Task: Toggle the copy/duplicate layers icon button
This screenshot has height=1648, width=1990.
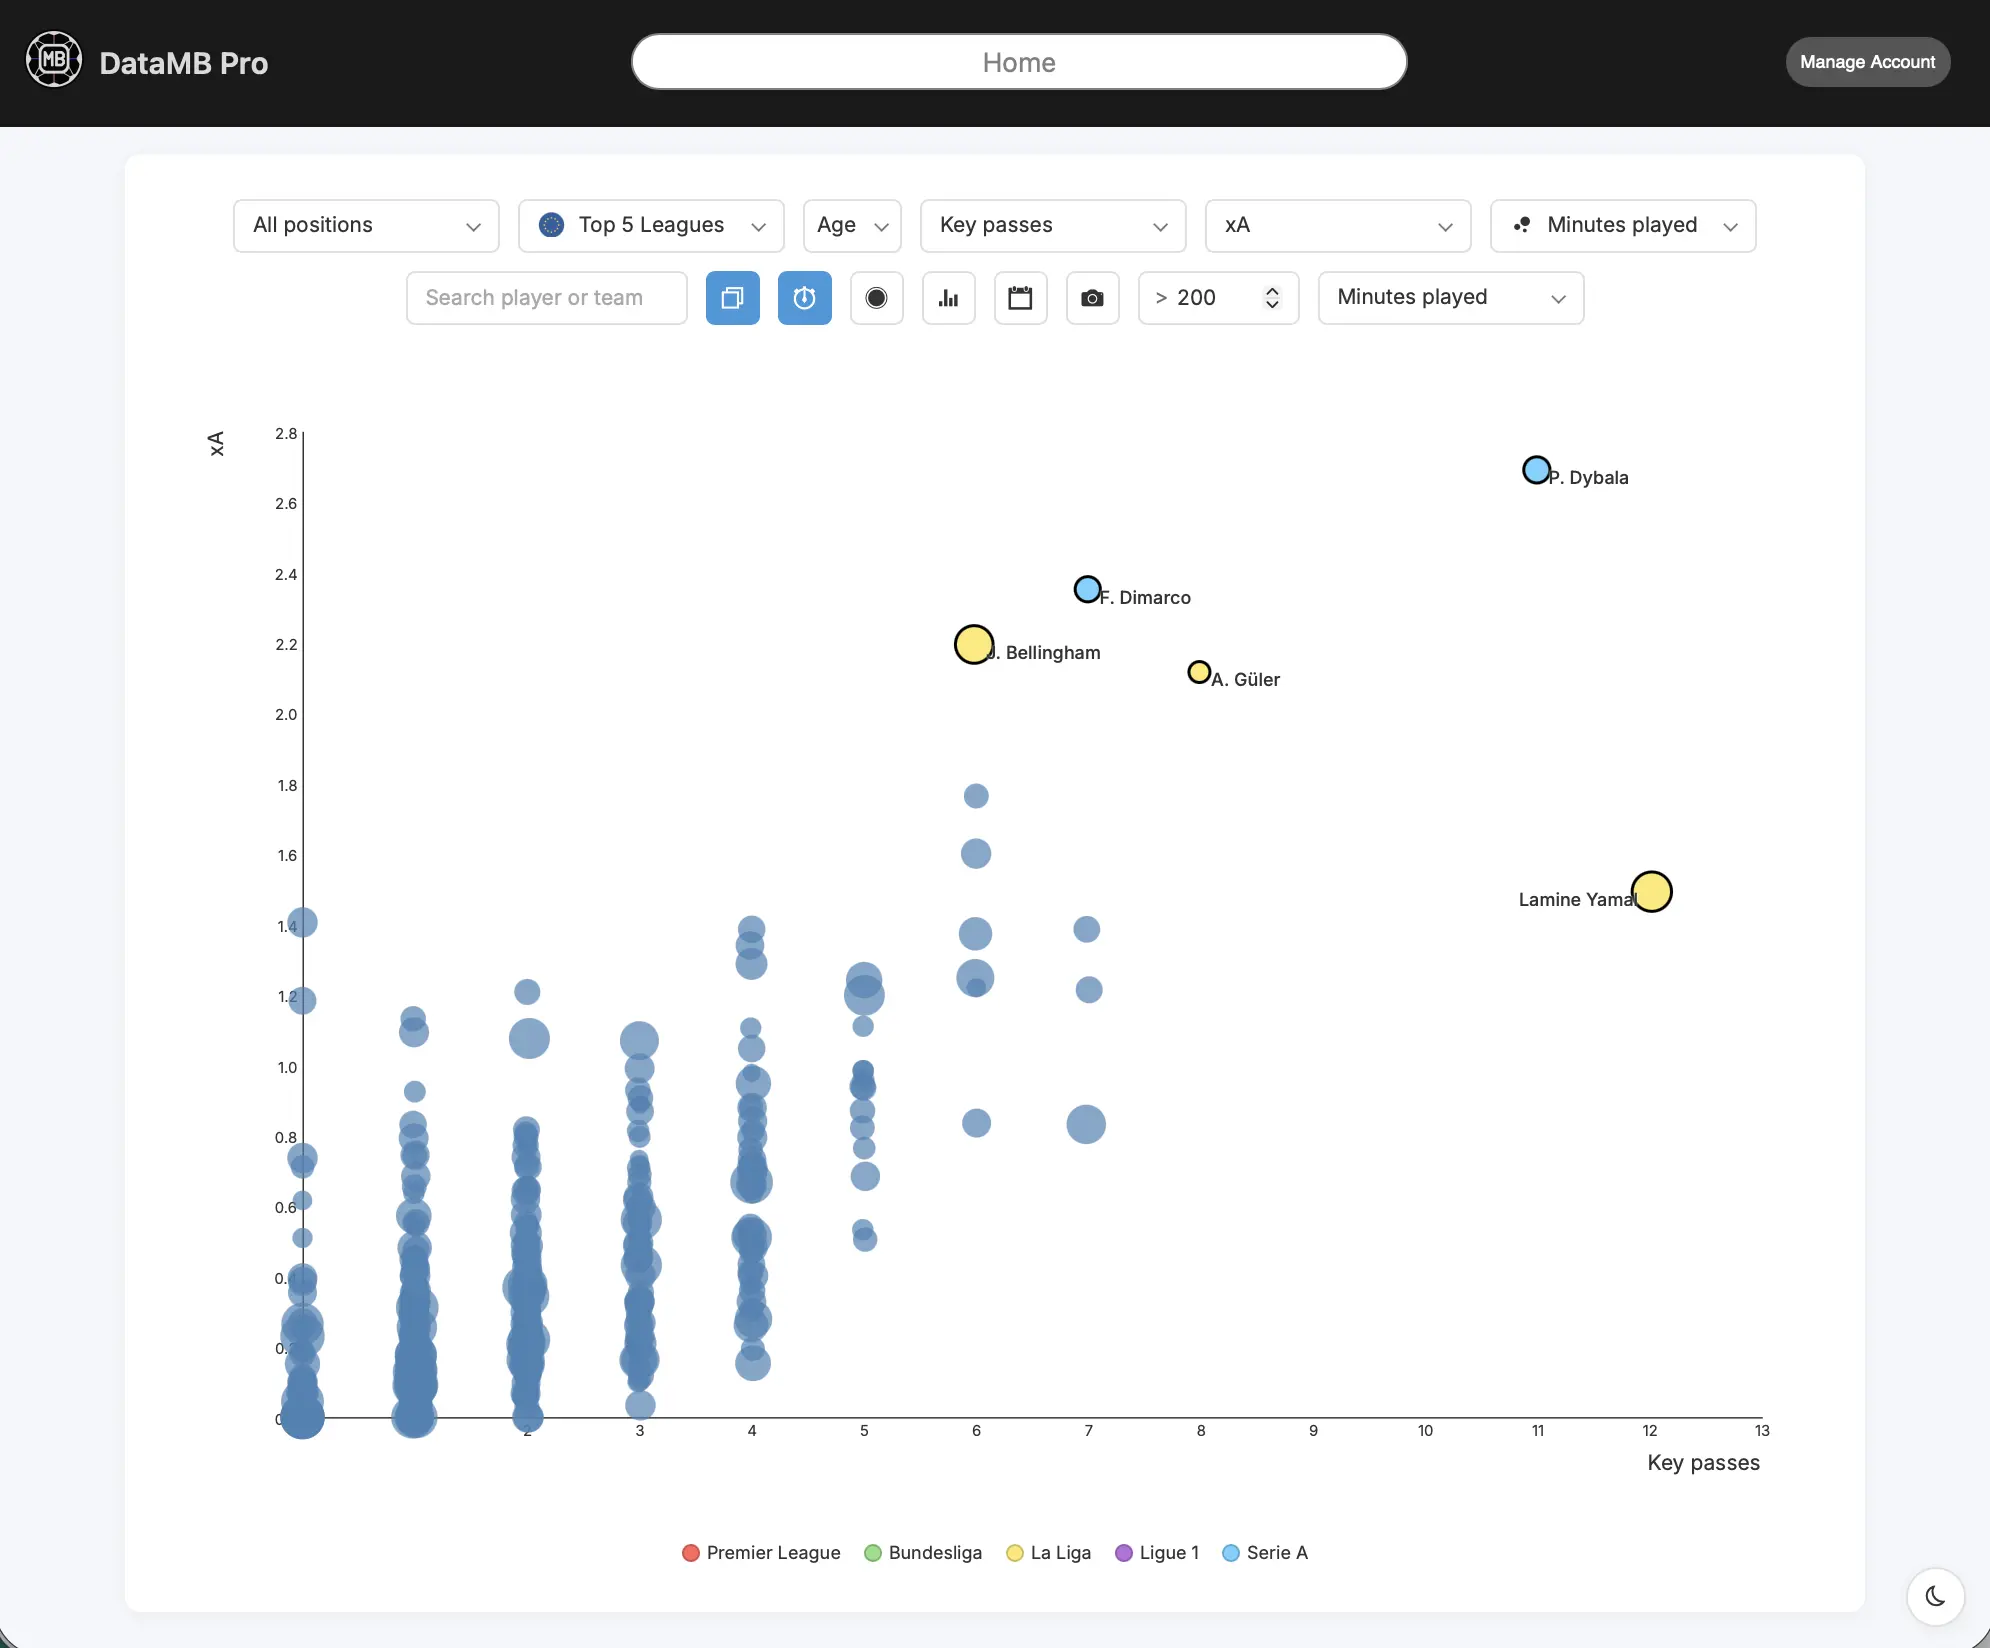Action: [732, 298]
